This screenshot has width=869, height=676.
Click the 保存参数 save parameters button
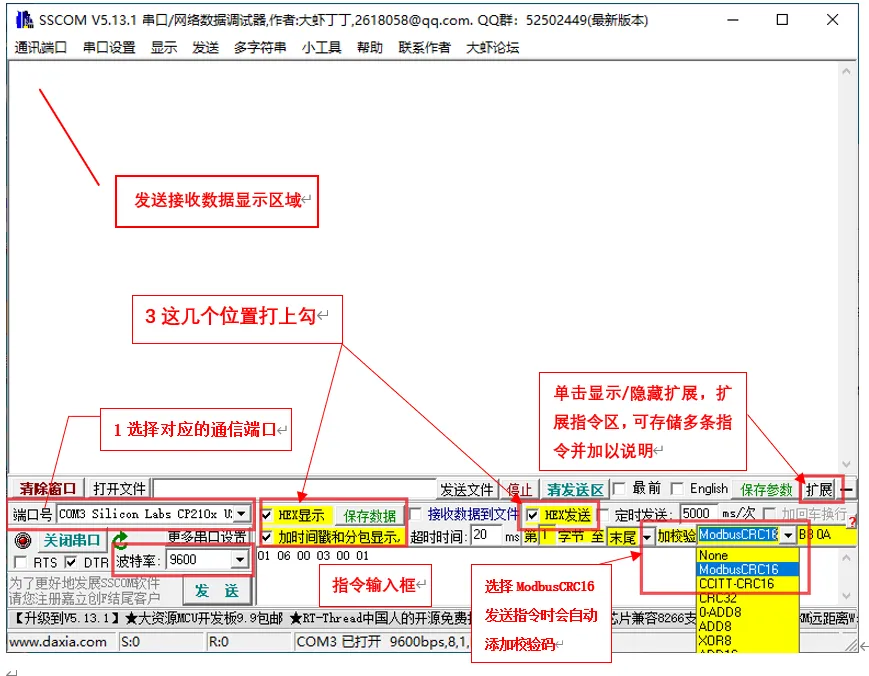pos(766,487)
